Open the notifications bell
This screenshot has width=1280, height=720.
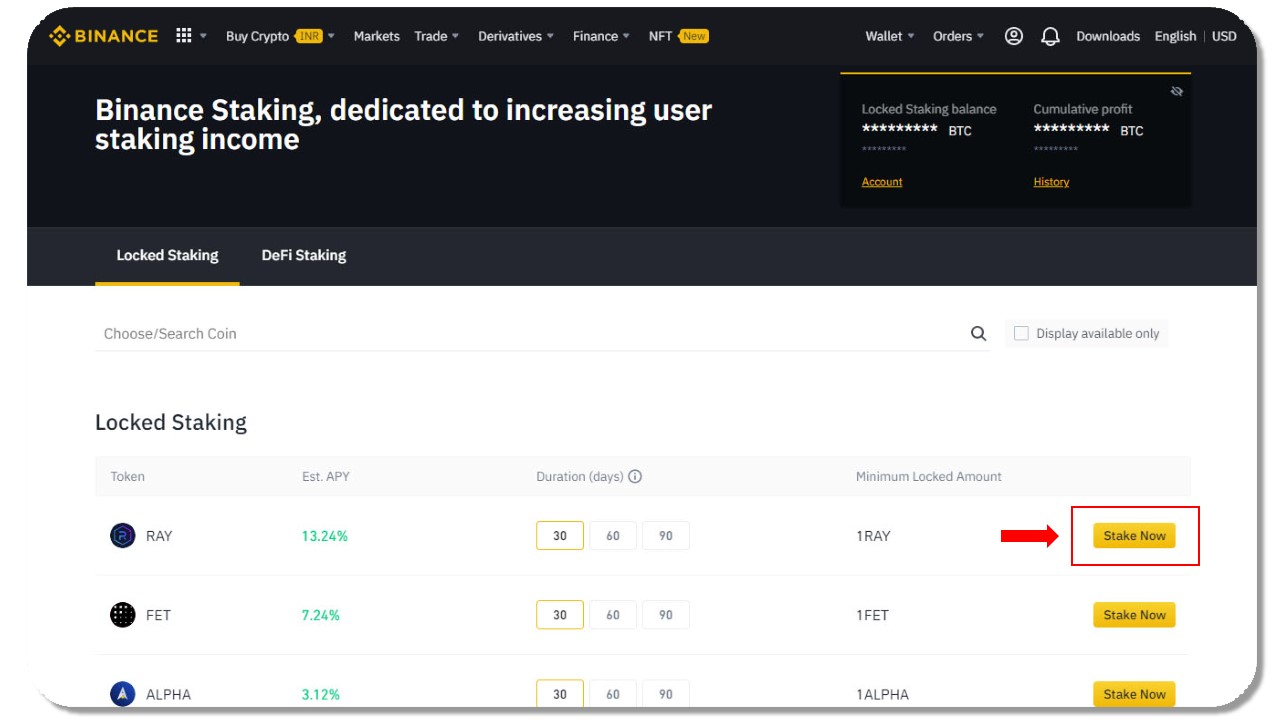coord(1050,36)
